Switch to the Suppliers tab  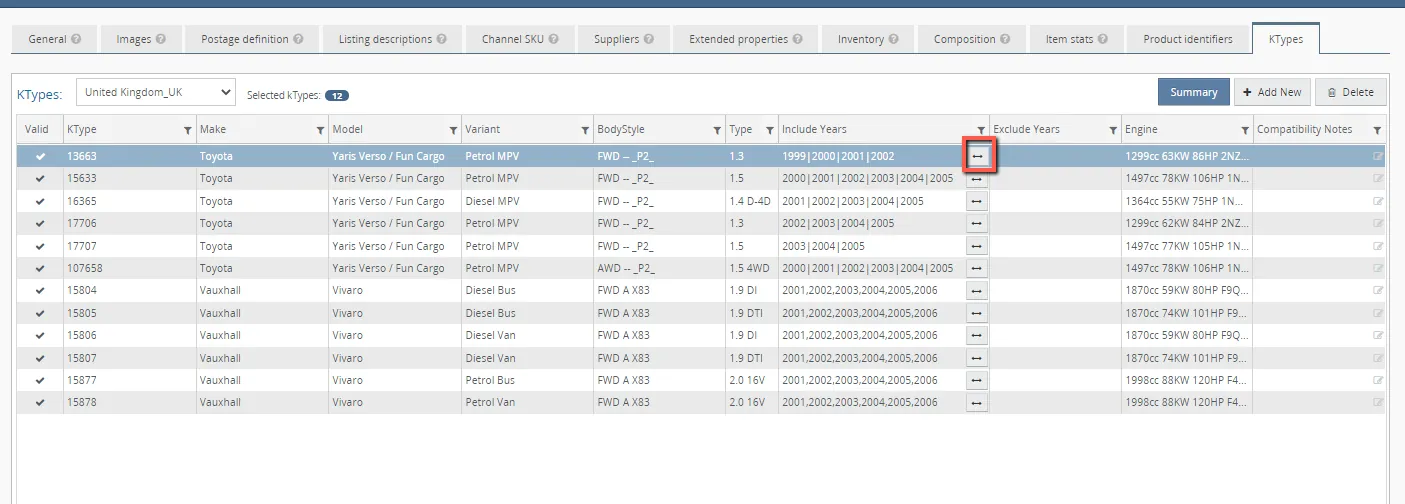coord(624,39)
